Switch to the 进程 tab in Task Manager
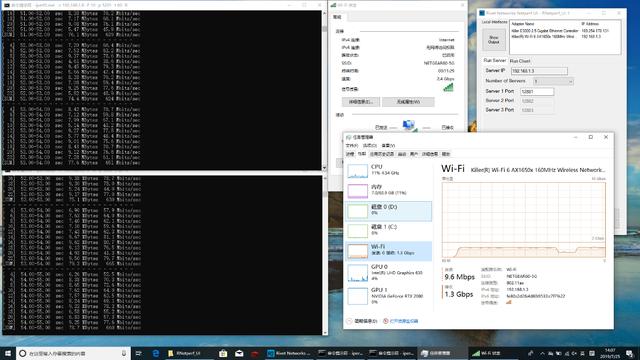 click(x=350, y=154)
